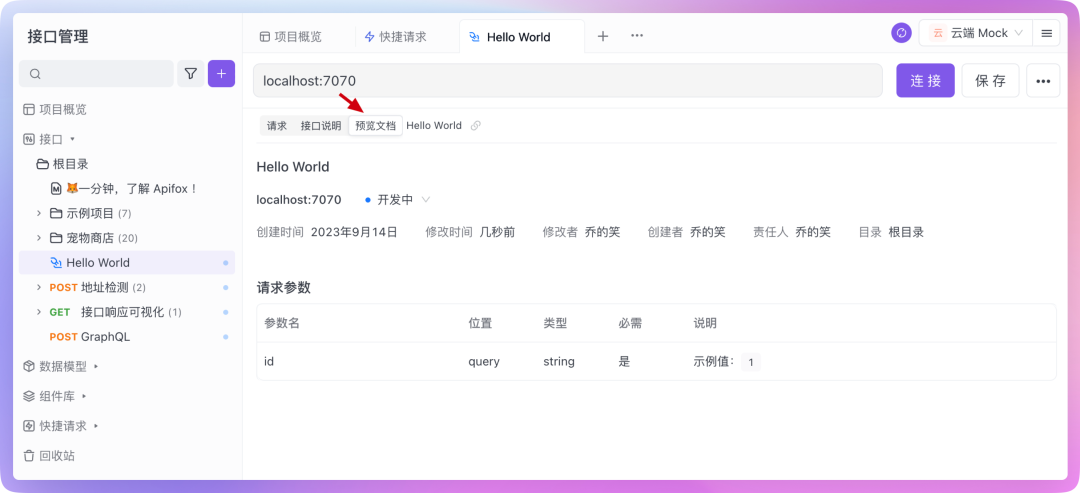Open 一分钟，了解 Apifox！ document
Screen dimensions: 1080x493
coord(132,189)
